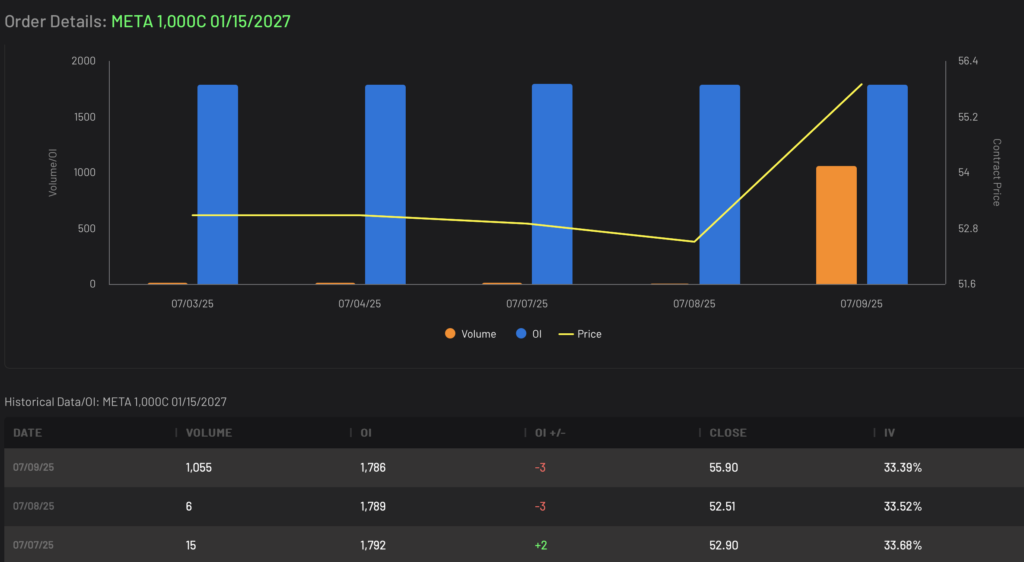The height and width of the screenshot is (562, 1024).
Task: Select the orange volume bar for 07/09/25
Action: tap(837, 225)
